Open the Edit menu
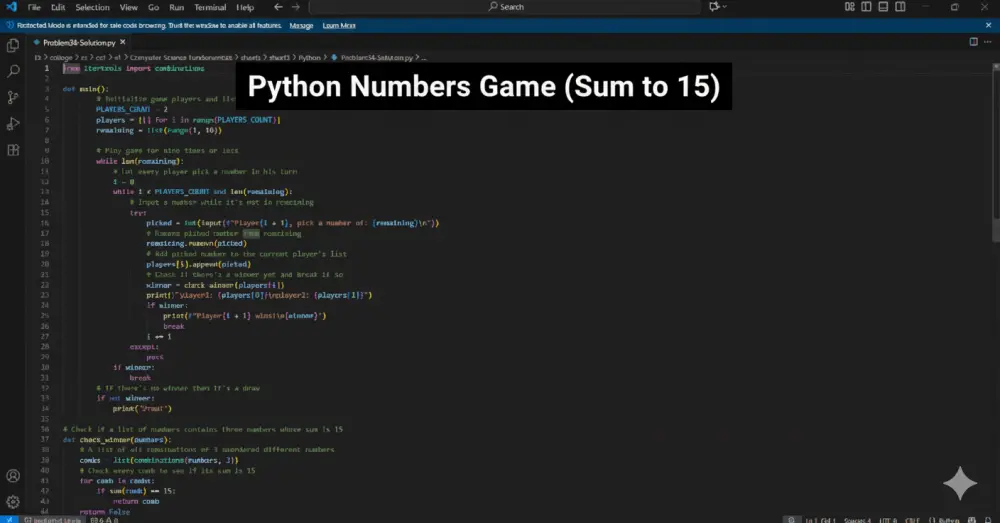The height and width of the screenshot is (523, 1000). pos(58,7)
